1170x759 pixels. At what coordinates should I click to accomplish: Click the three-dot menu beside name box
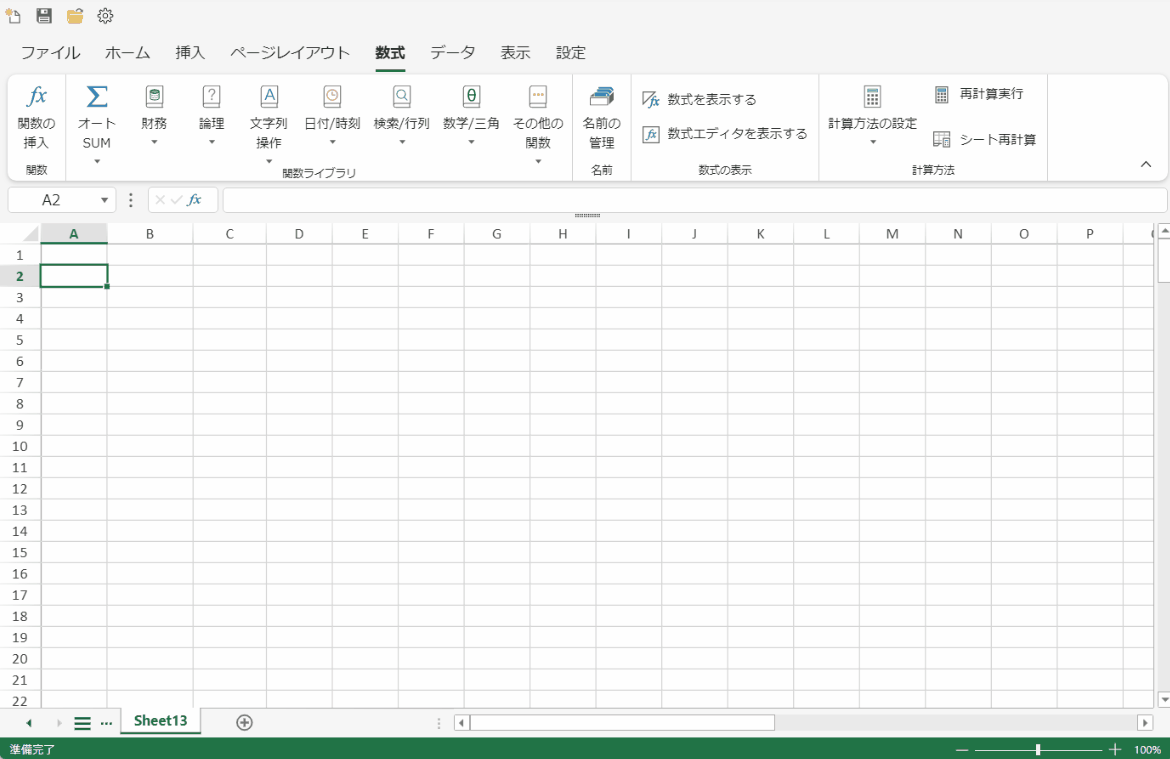point(131,200)
